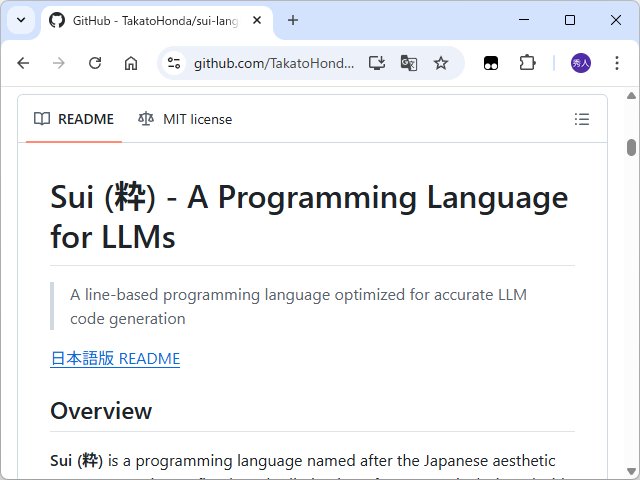The image size is (640, 480).
Task: Open the tab search dropdown arrow
Action: tap(21, 20)
